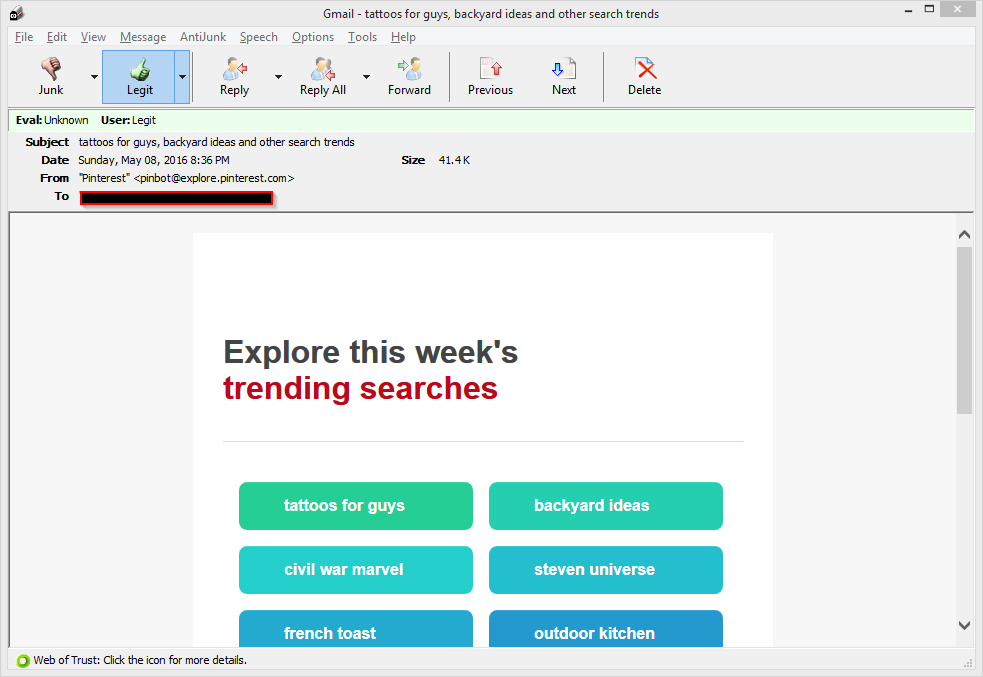The image size is (983, 677).
Task: Open the Speech menu
Action: [x=258, y=37]
